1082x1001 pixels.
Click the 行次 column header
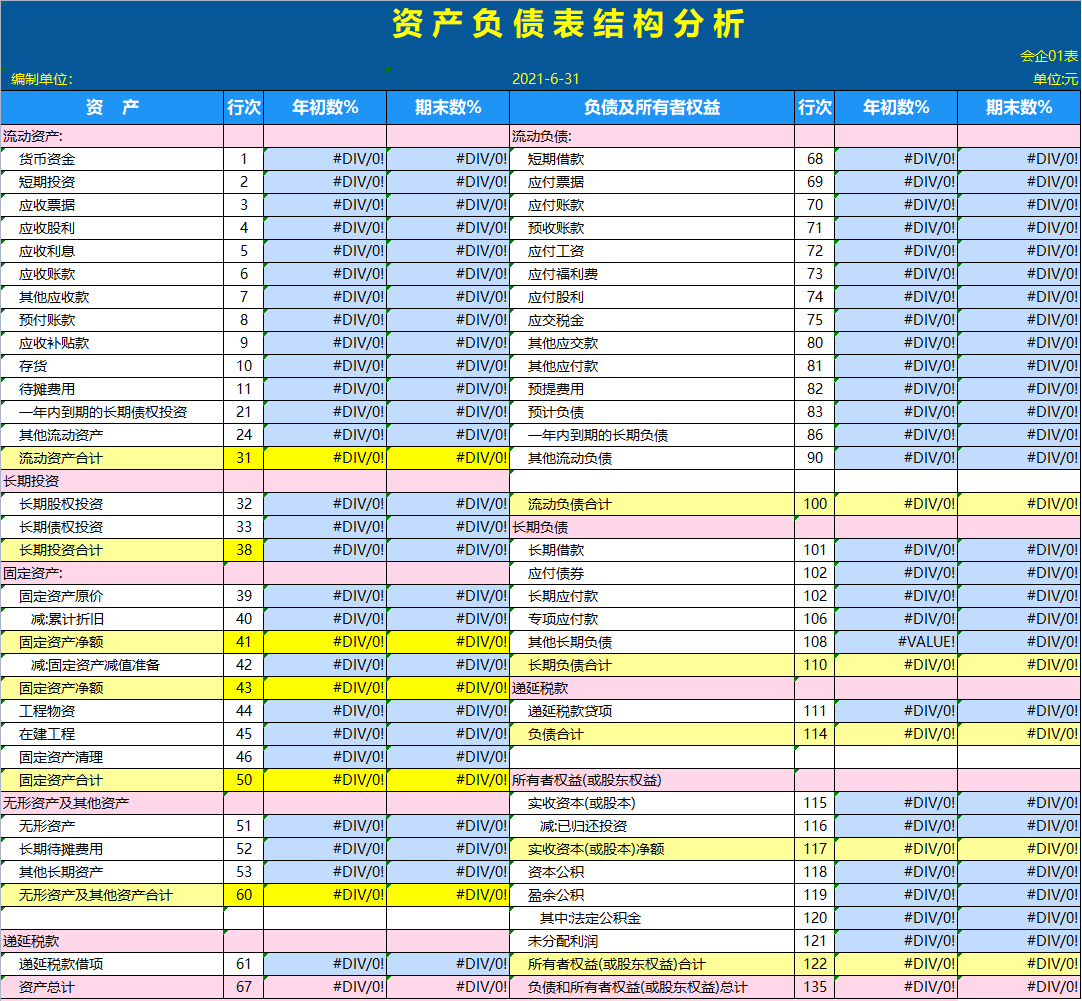[244, 109]
